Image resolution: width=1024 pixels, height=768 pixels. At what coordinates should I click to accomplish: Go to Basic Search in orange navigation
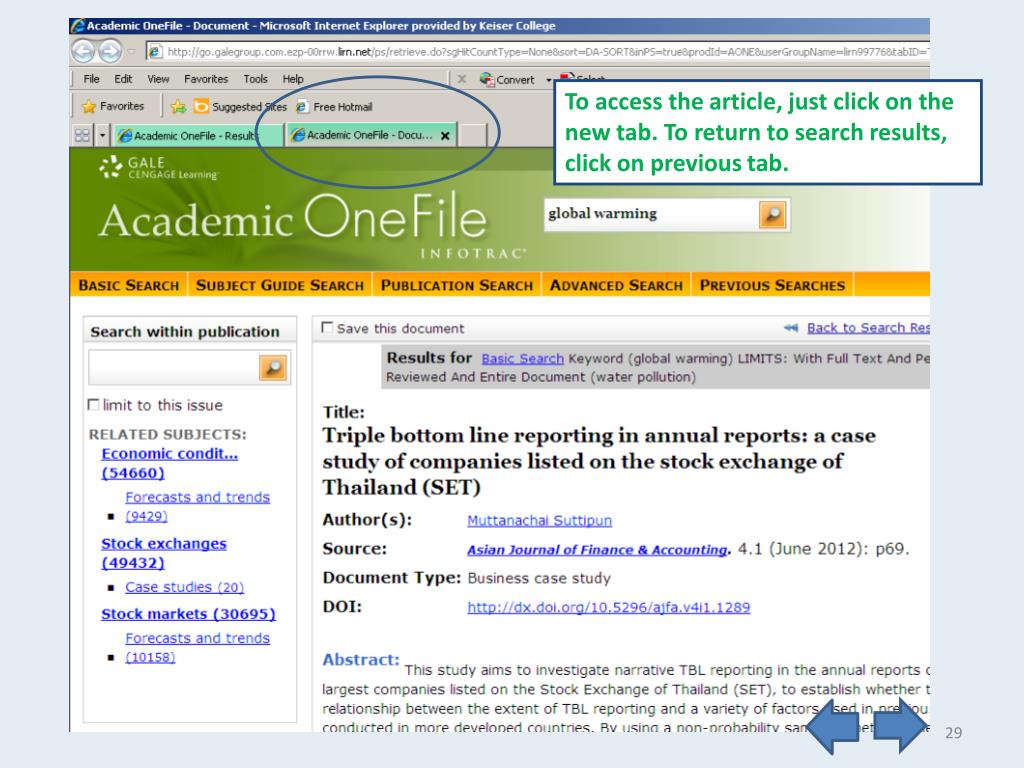coord(129,285)
